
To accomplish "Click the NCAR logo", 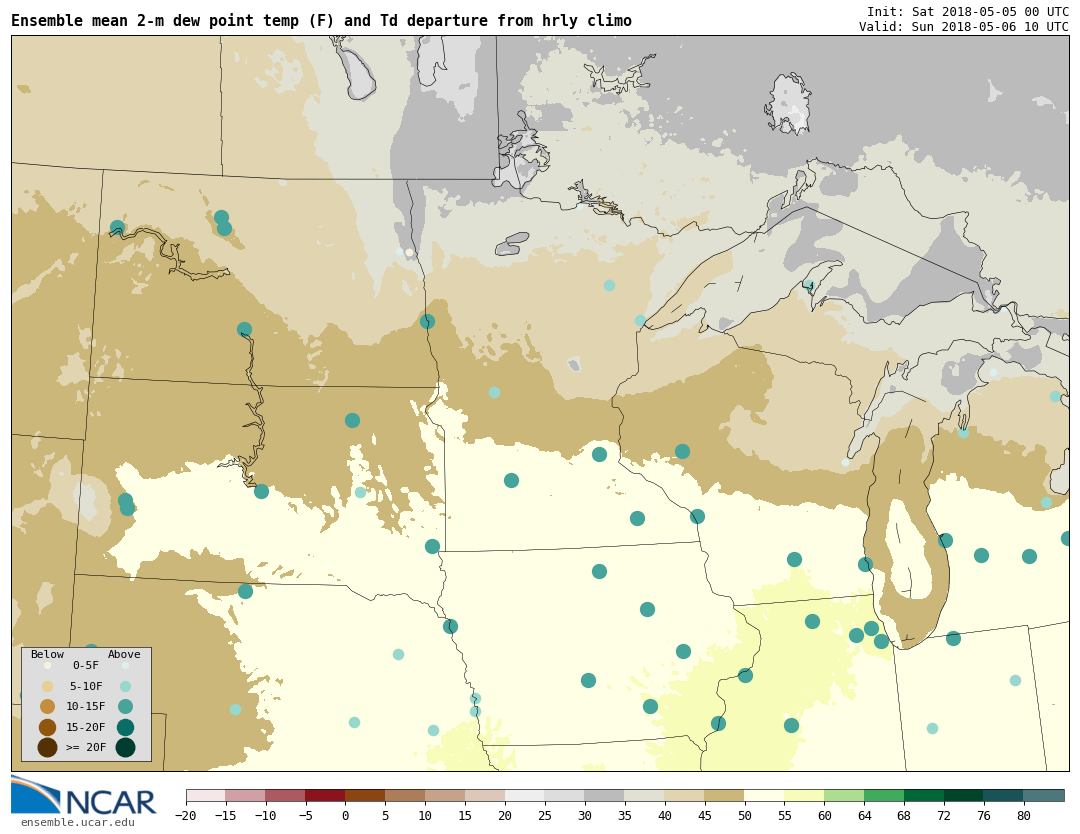I will pos(84,797).
